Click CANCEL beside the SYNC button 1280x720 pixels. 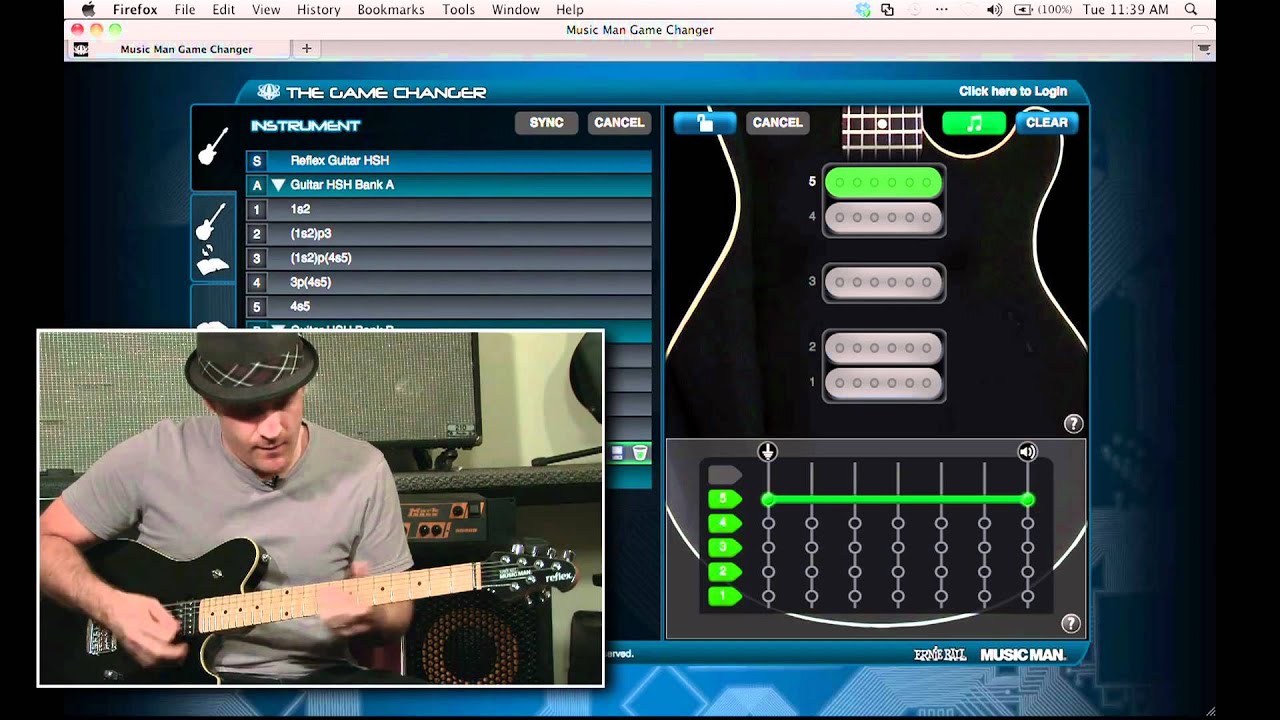tap(619, 122)
